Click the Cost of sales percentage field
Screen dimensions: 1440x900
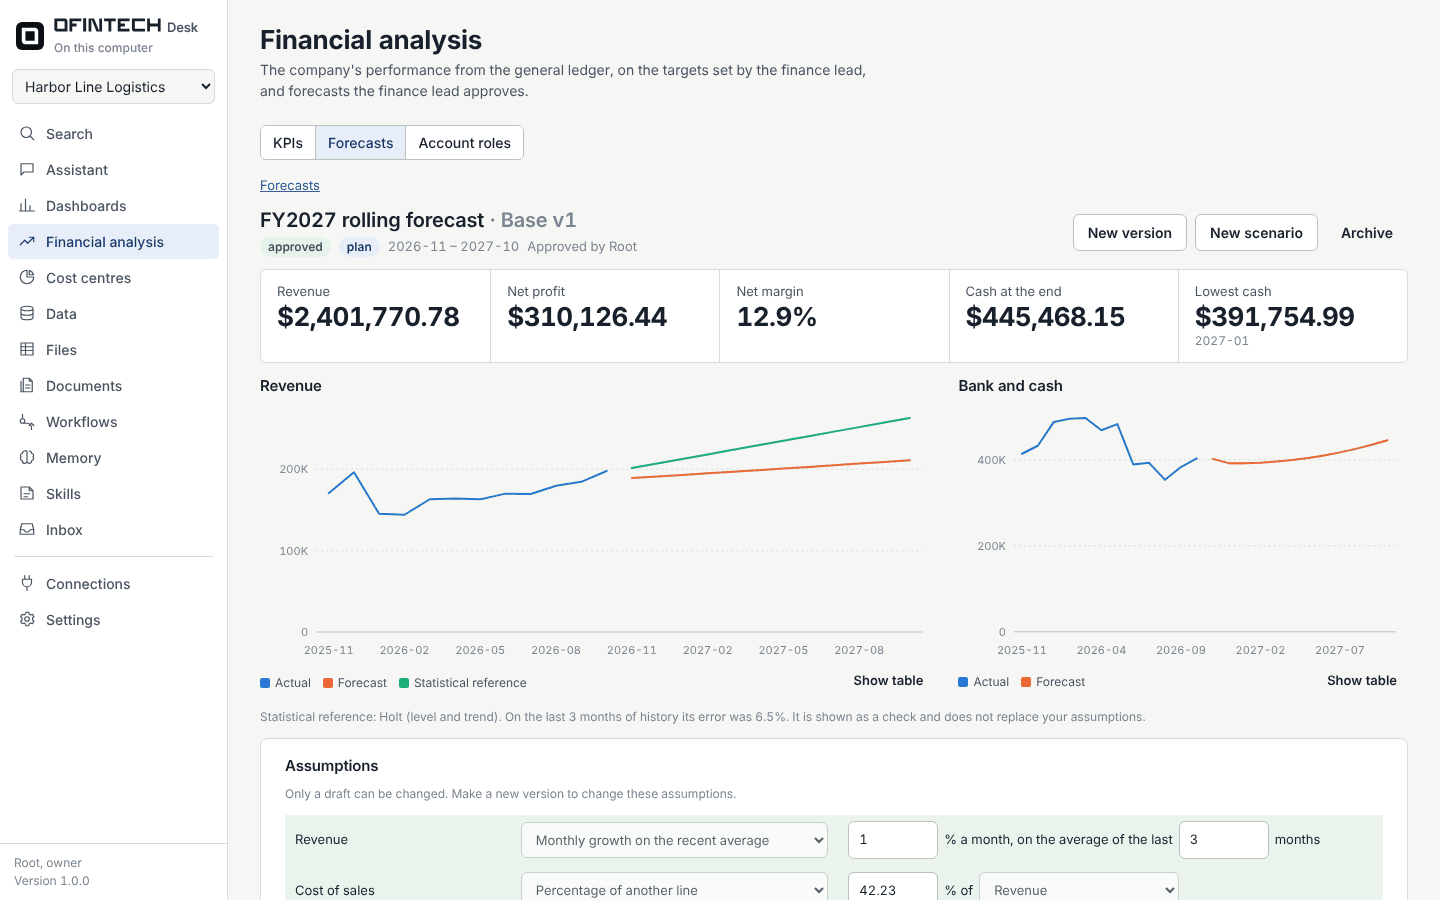[893, 890]
